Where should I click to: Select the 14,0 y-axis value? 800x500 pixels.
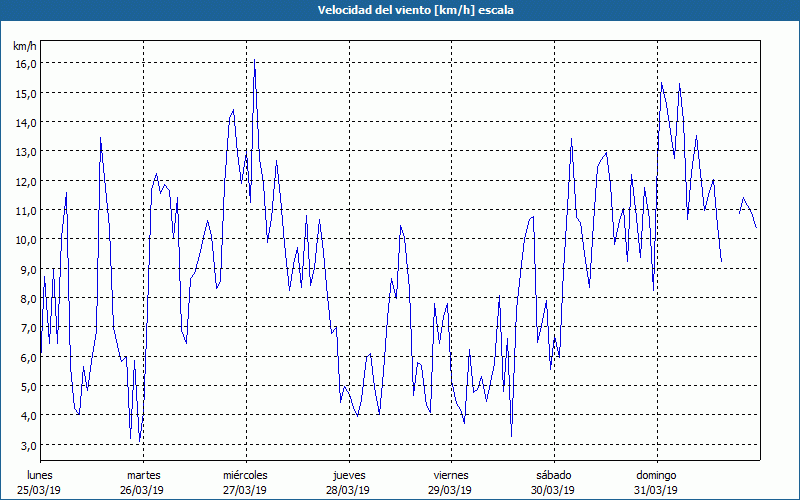[x=25, y=122]
